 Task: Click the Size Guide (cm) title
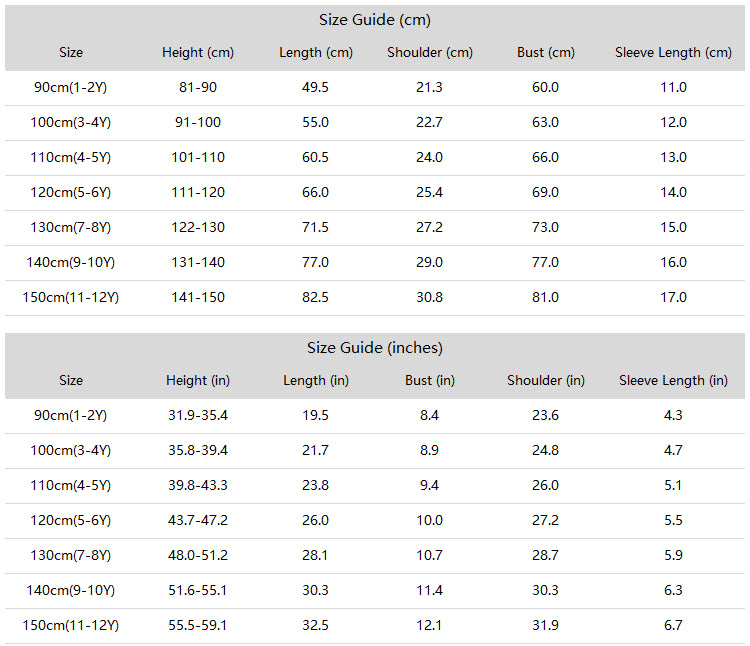point(375,20)
